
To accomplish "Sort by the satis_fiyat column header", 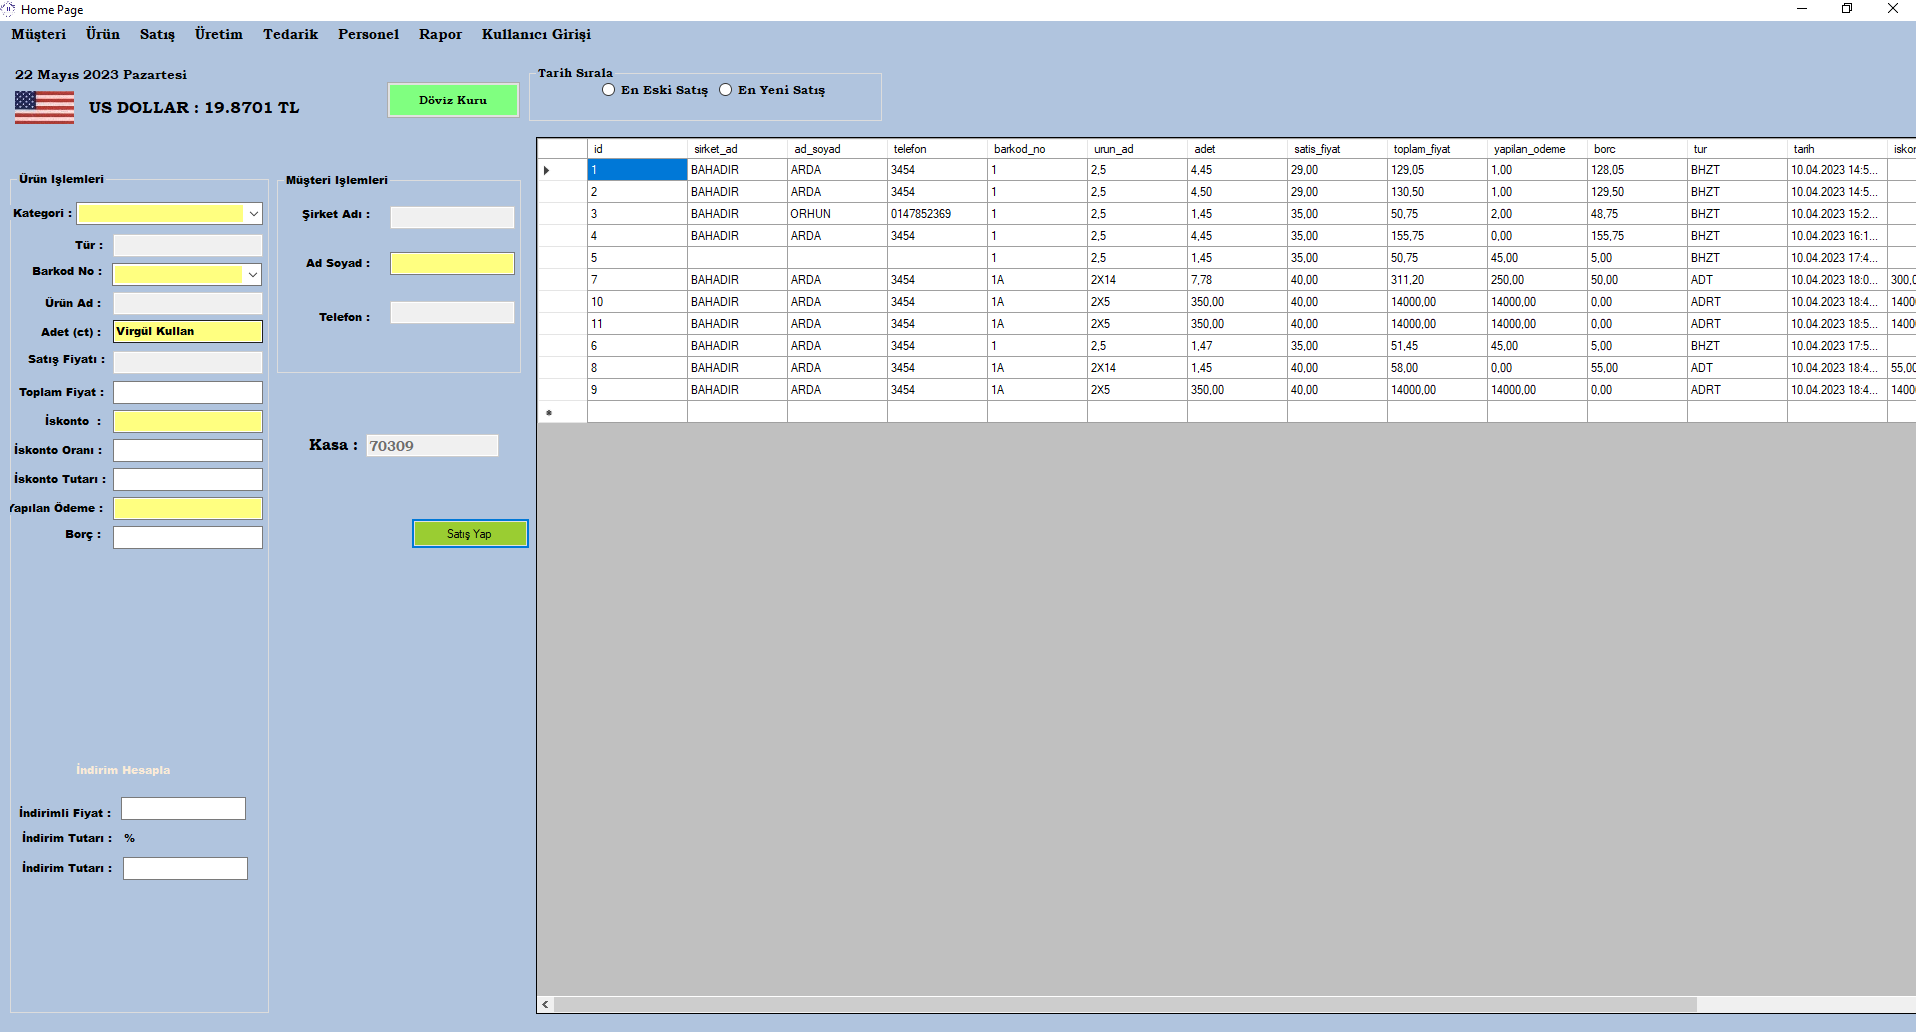I will pos(1337,149).
